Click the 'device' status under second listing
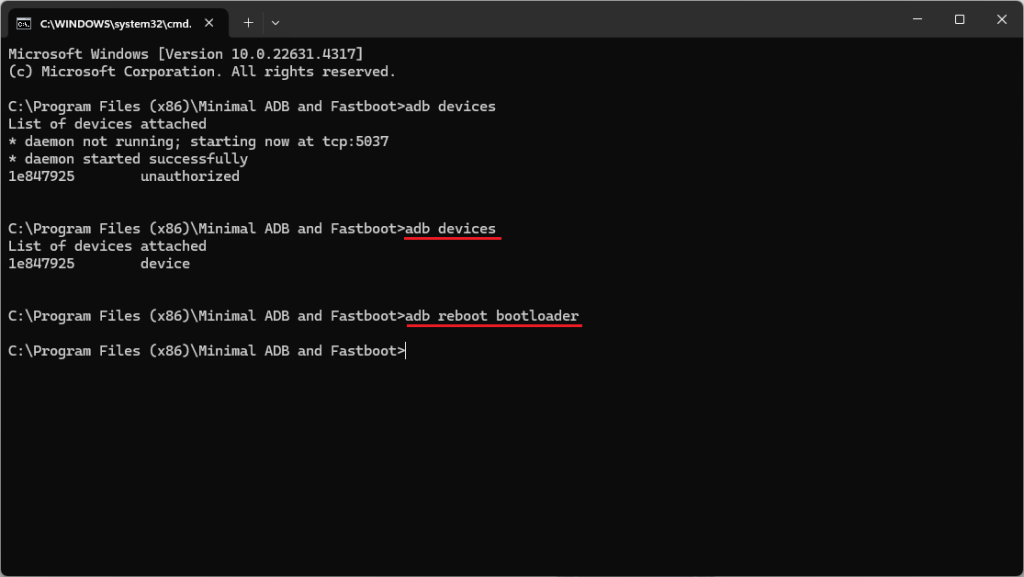Screen dimensions: 1024x577 (x=165, y=264)
